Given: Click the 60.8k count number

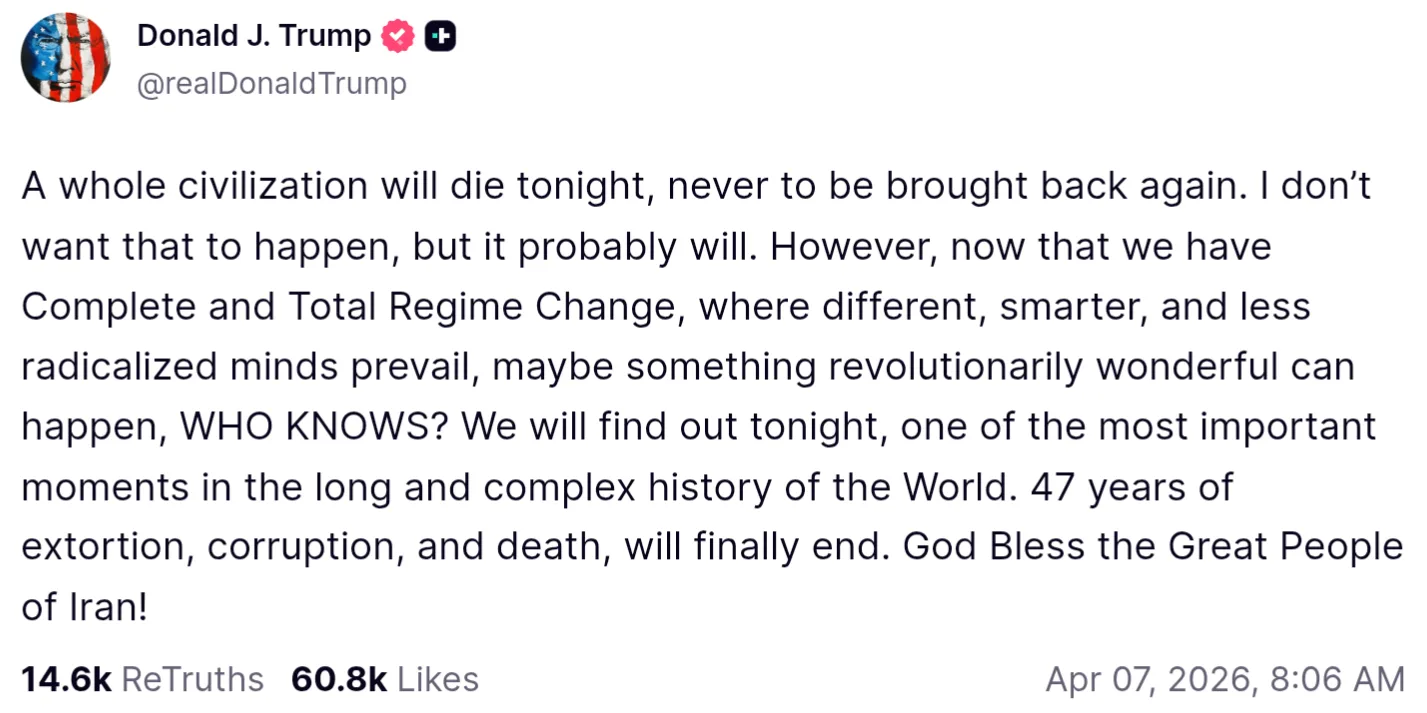Looking at the screenshot, I should (x=339, y=679).
